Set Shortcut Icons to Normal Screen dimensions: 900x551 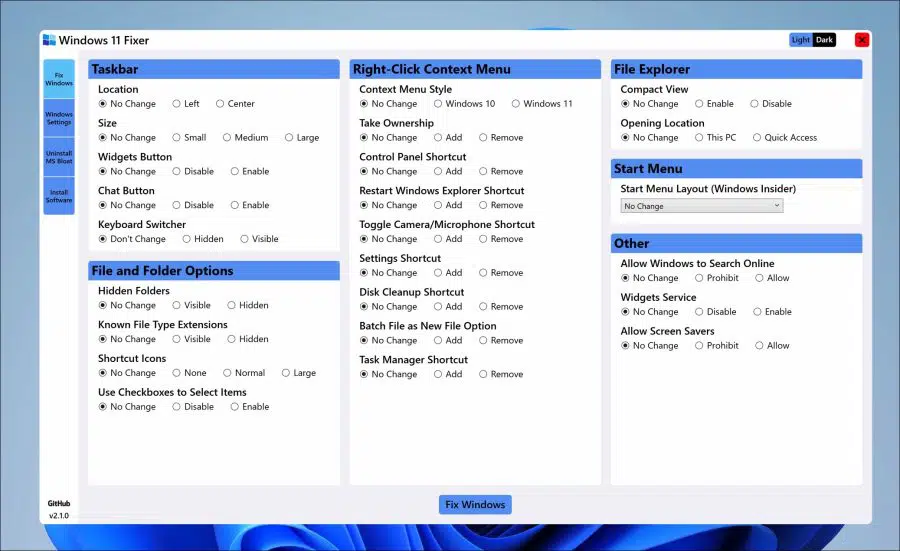tap(245, 373)
